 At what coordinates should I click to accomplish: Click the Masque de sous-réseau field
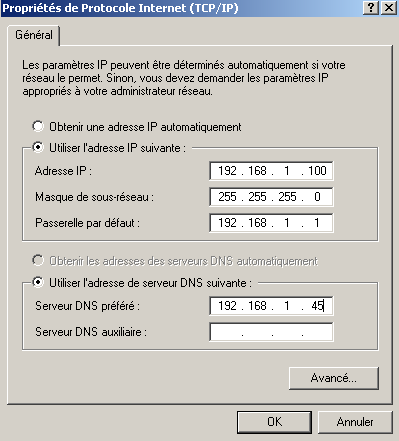[271, 197]
